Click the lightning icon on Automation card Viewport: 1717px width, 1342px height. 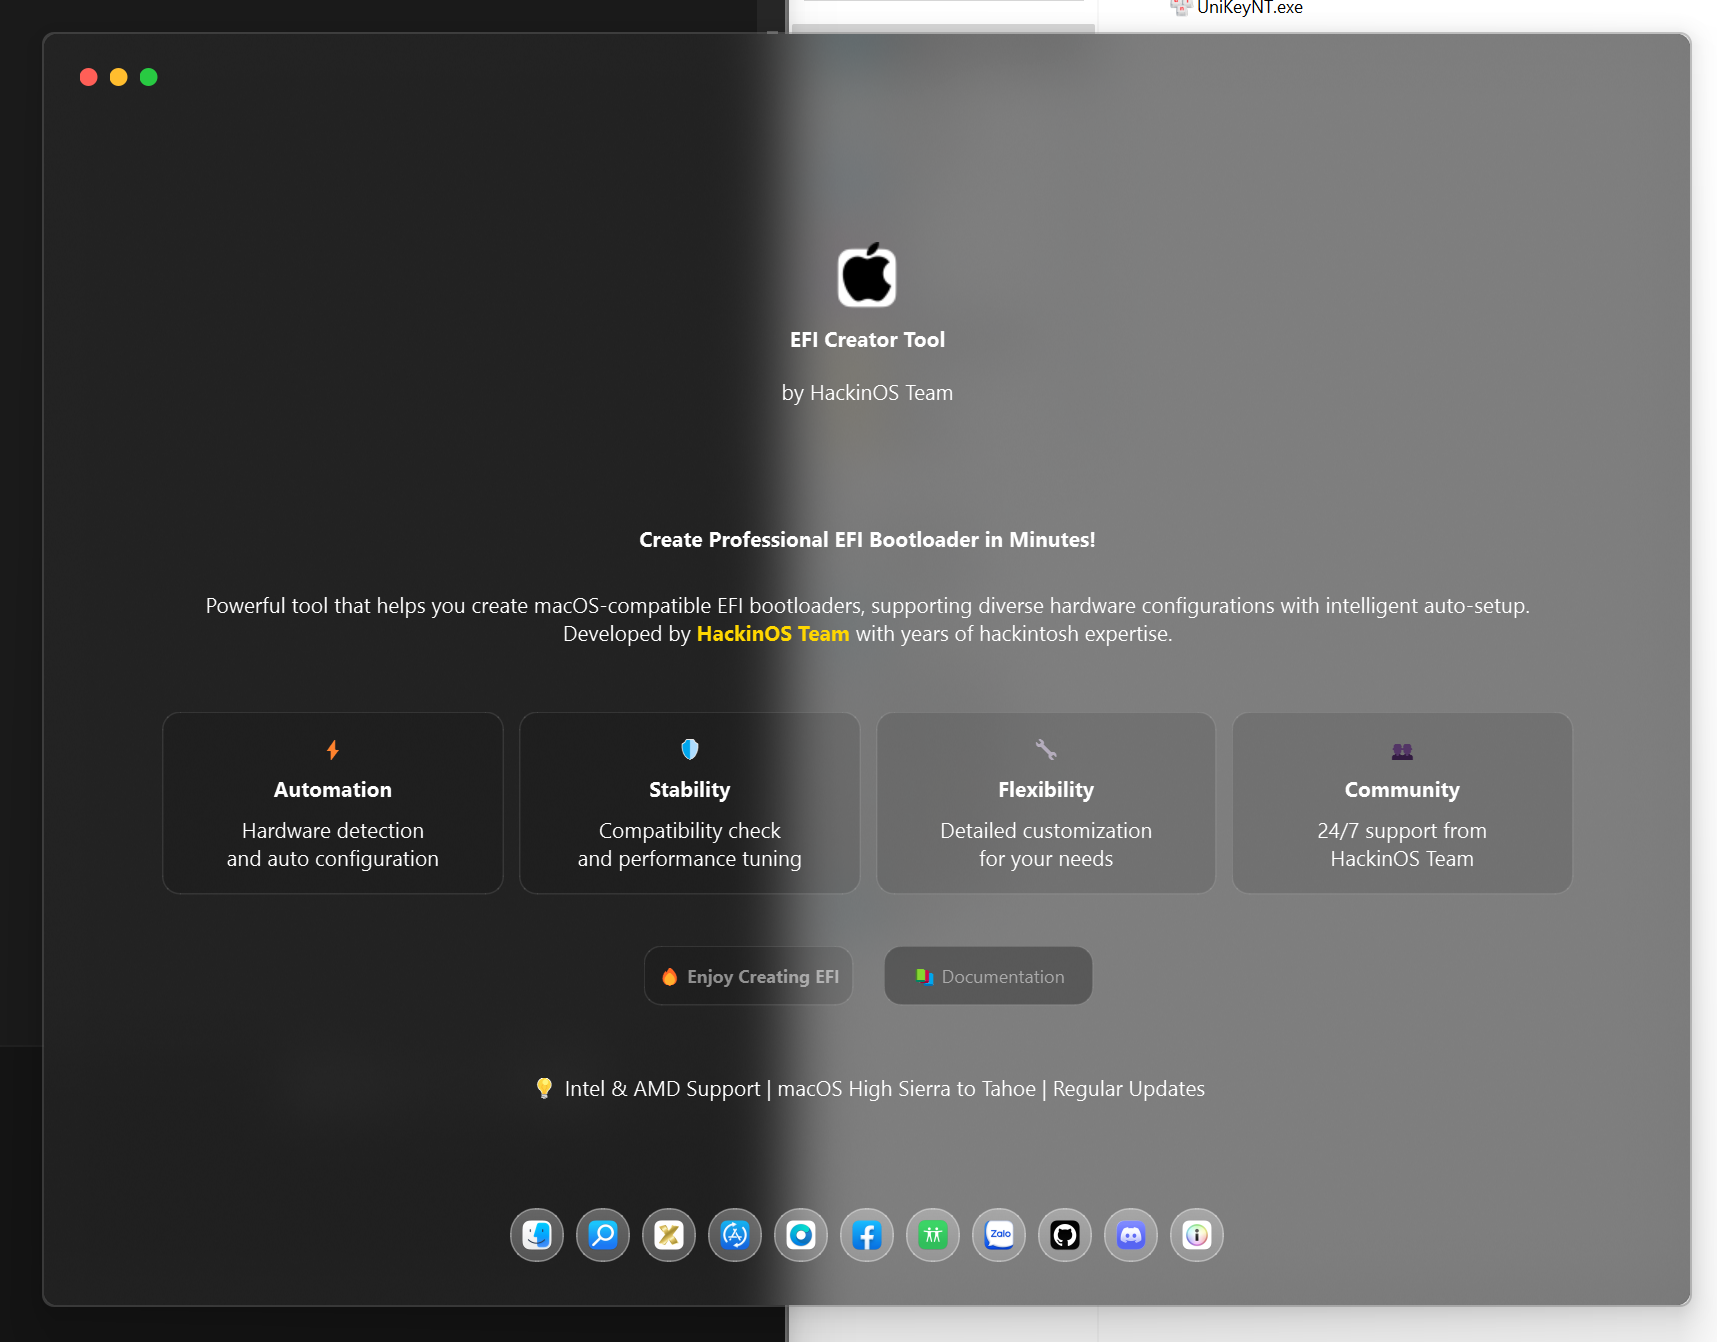tap(332, 751)
